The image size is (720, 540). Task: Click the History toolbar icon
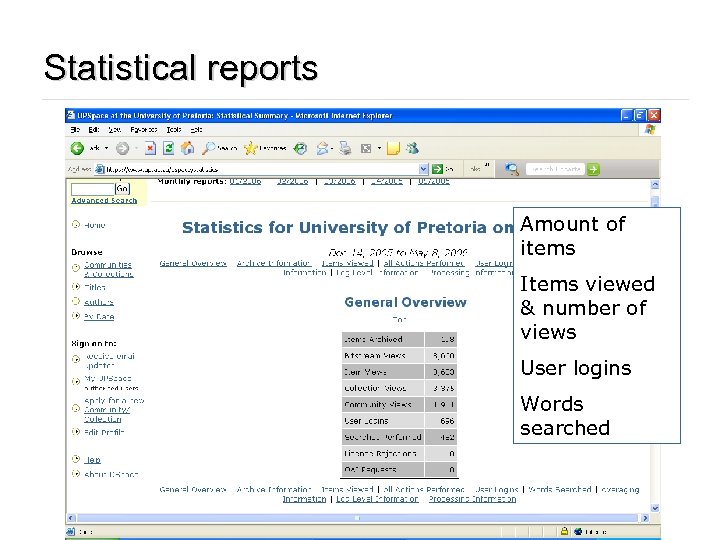click(300, 148)
